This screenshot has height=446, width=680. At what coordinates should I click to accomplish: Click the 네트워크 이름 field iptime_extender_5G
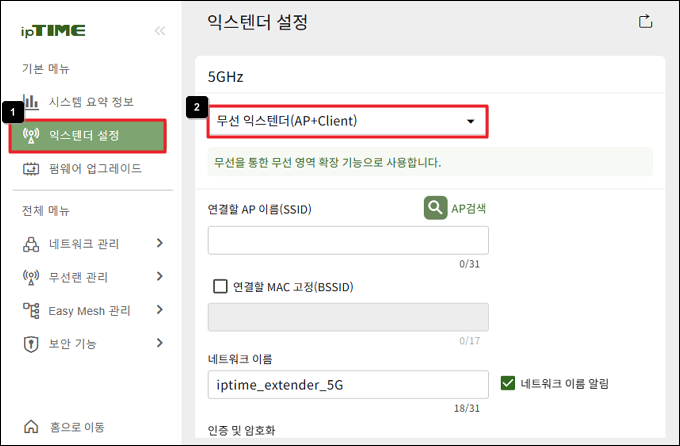point(348,384)
